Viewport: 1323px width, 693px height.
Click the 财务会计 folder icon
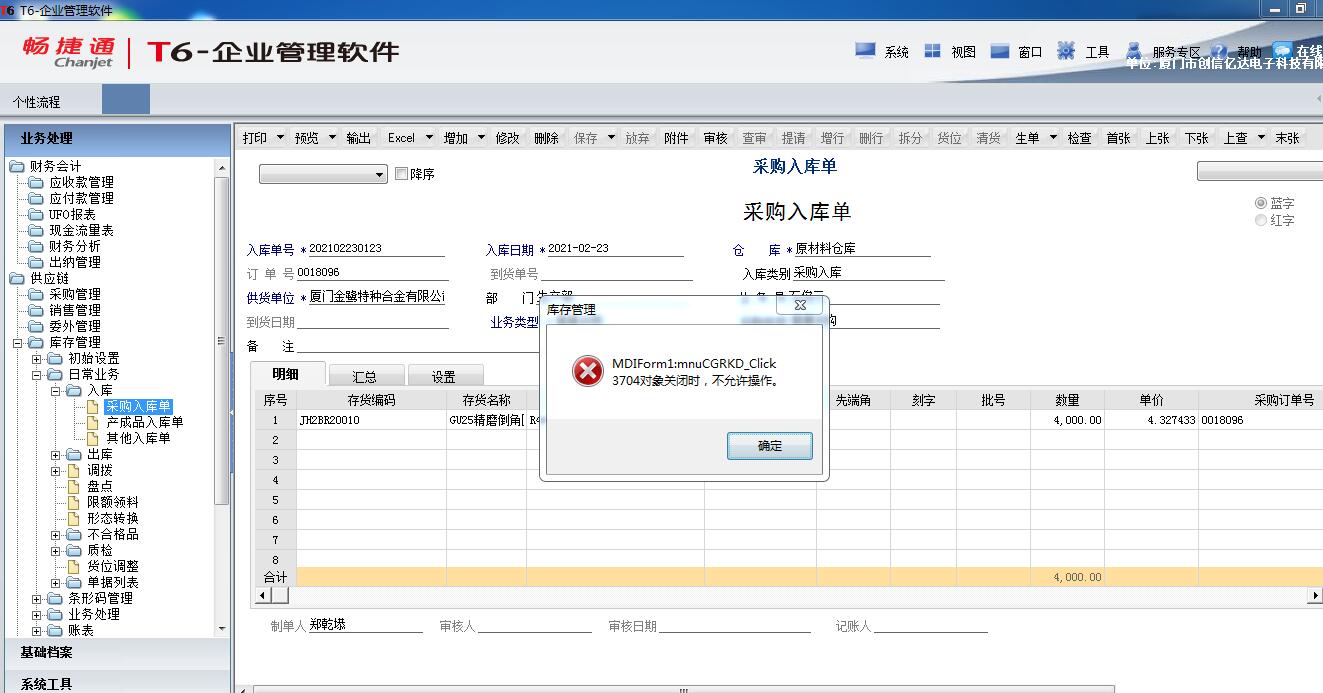(x=17, y=166)
